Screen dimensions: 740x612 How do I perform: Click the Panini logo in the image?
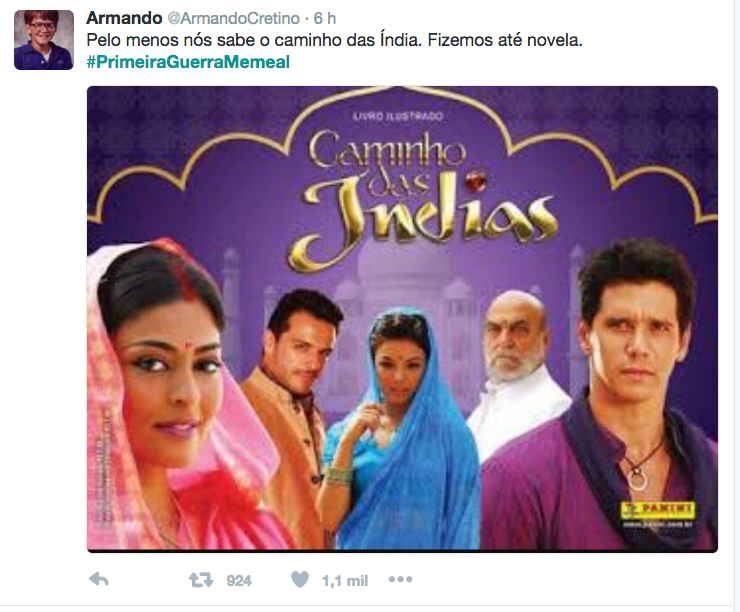[x=658, y=509]
